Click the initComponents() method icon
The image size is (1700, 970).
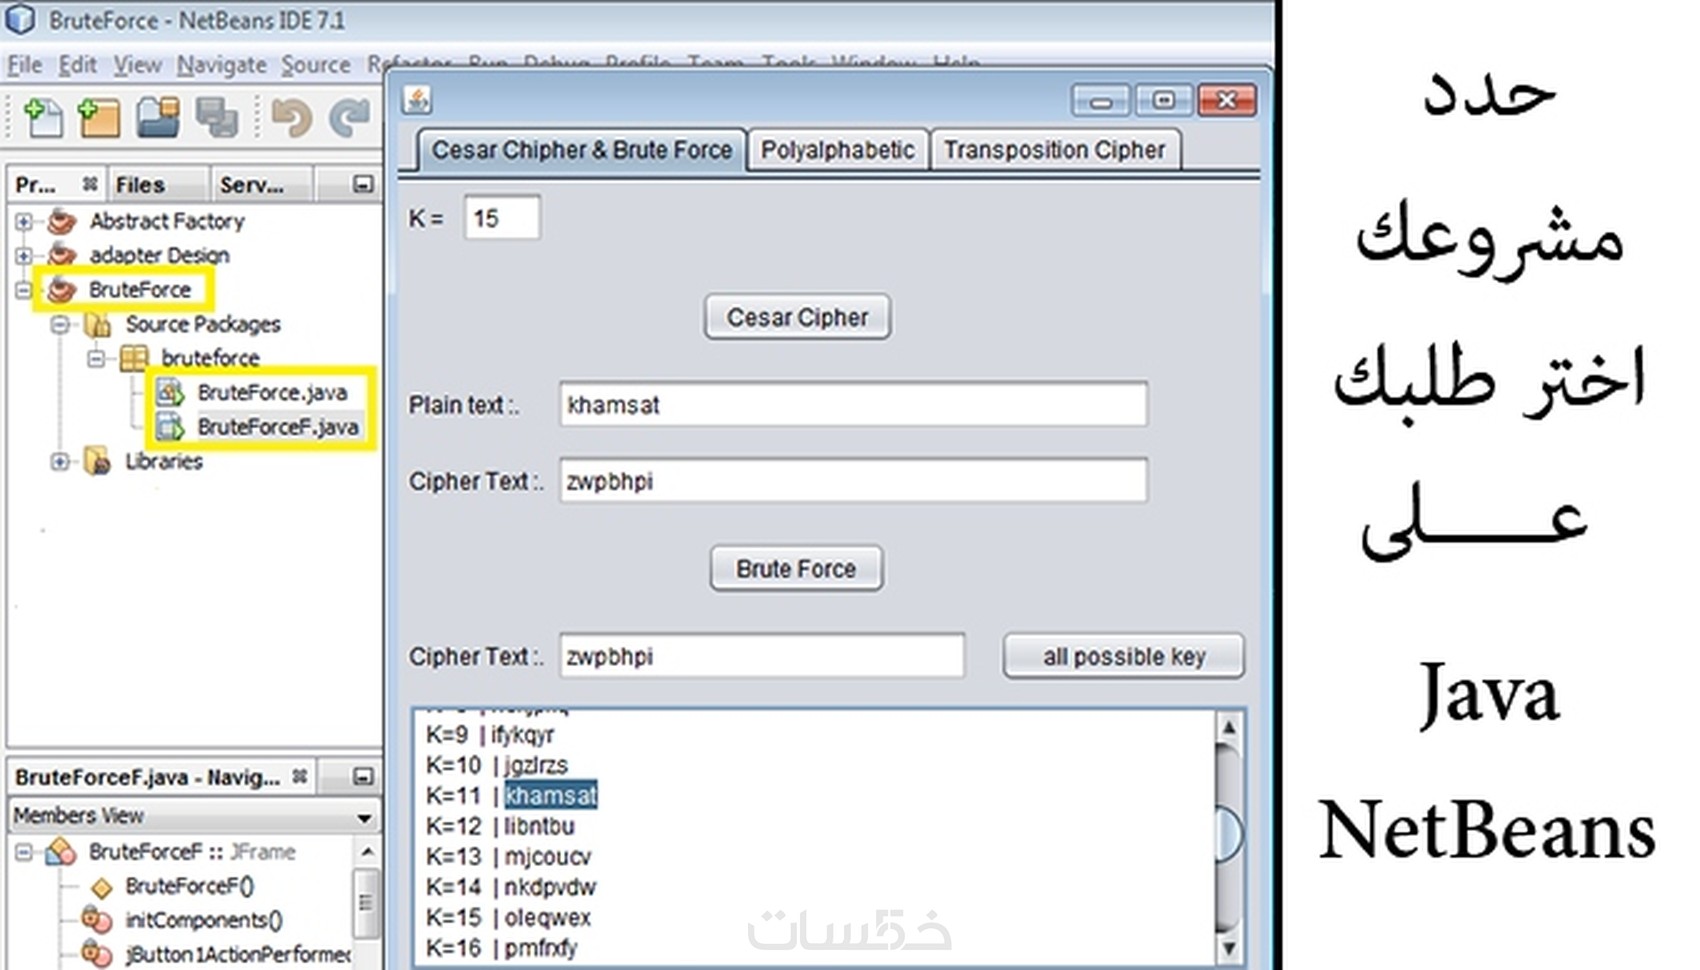[97, 920]
